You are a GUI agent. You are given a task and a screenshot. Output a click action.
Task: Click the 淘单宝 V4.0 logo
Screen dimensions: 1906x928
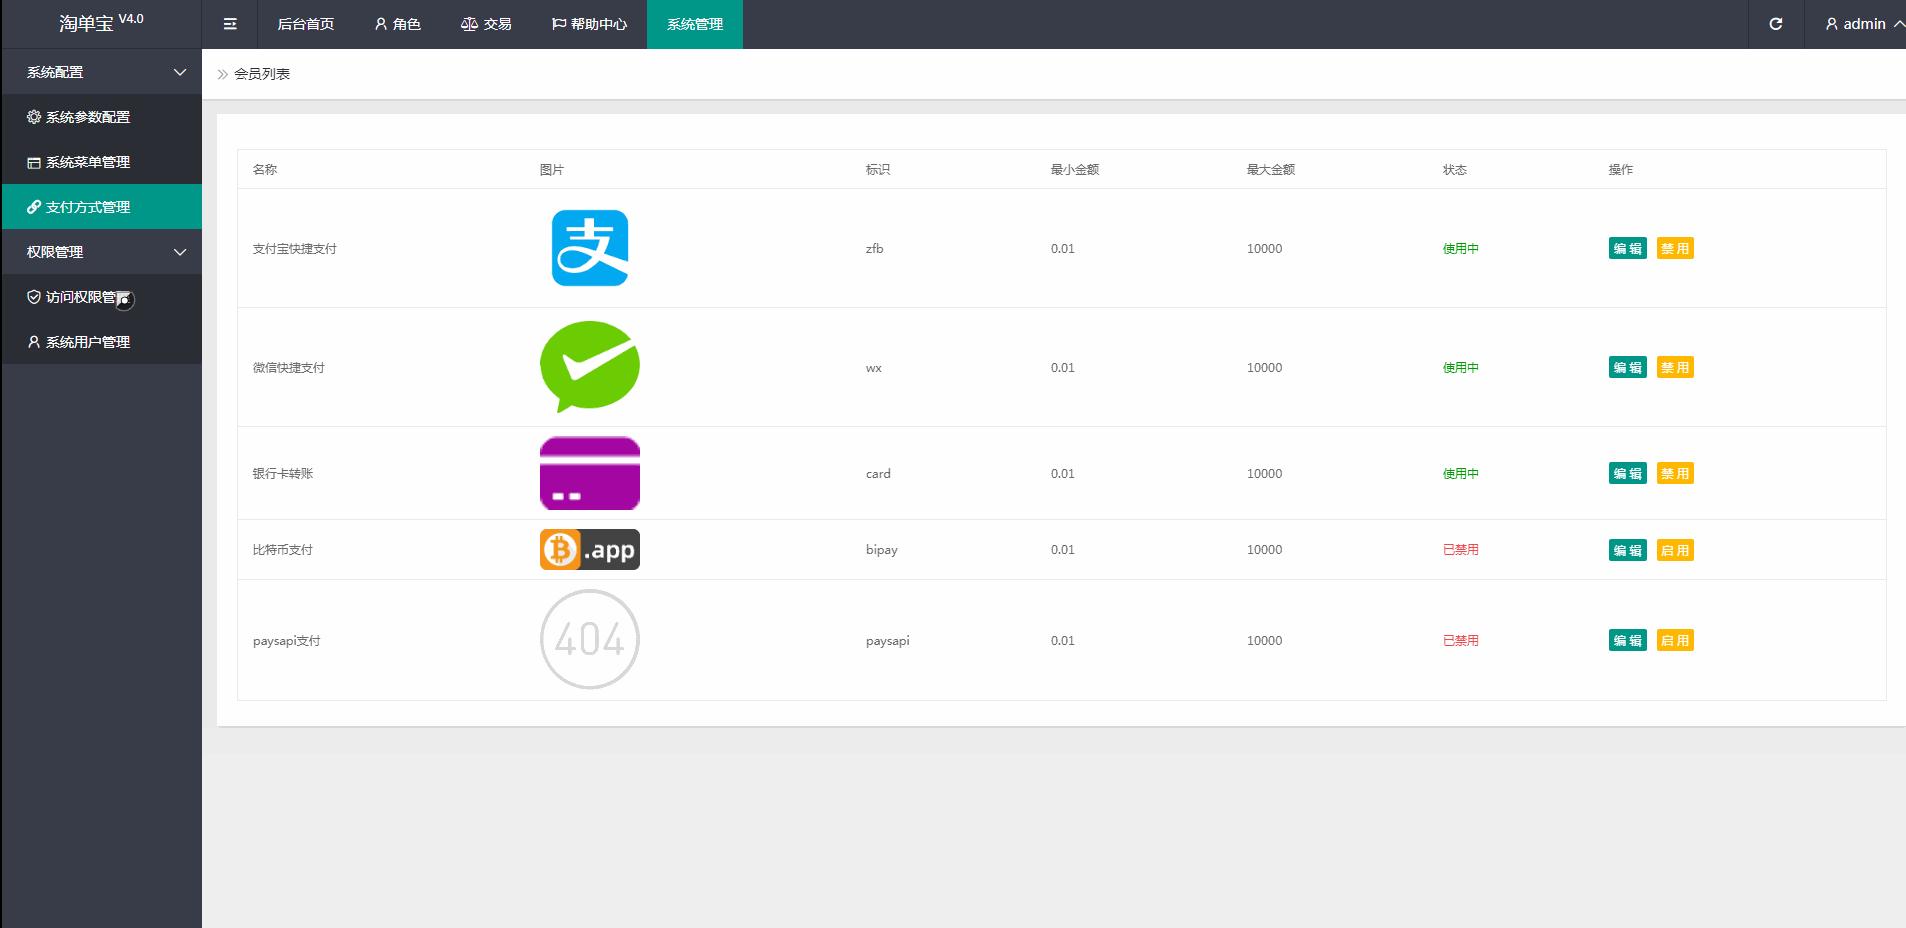click(x=101, y=22)
